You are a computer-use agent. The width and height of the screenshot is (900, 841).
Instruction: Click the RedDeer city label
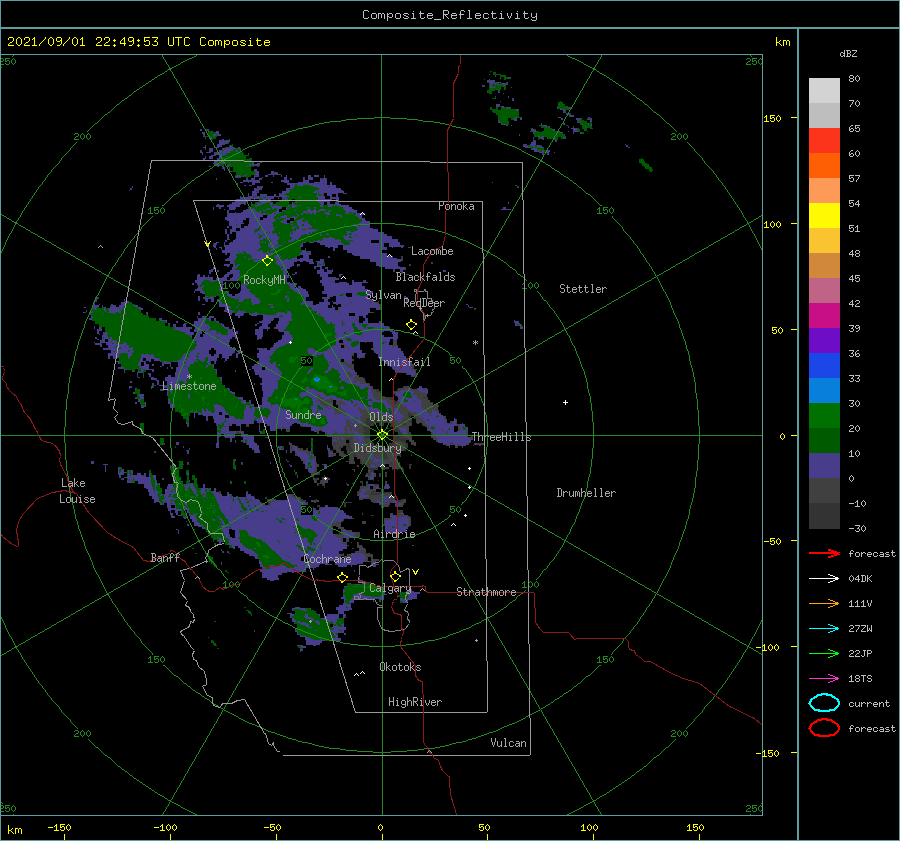tap(424, 303)
